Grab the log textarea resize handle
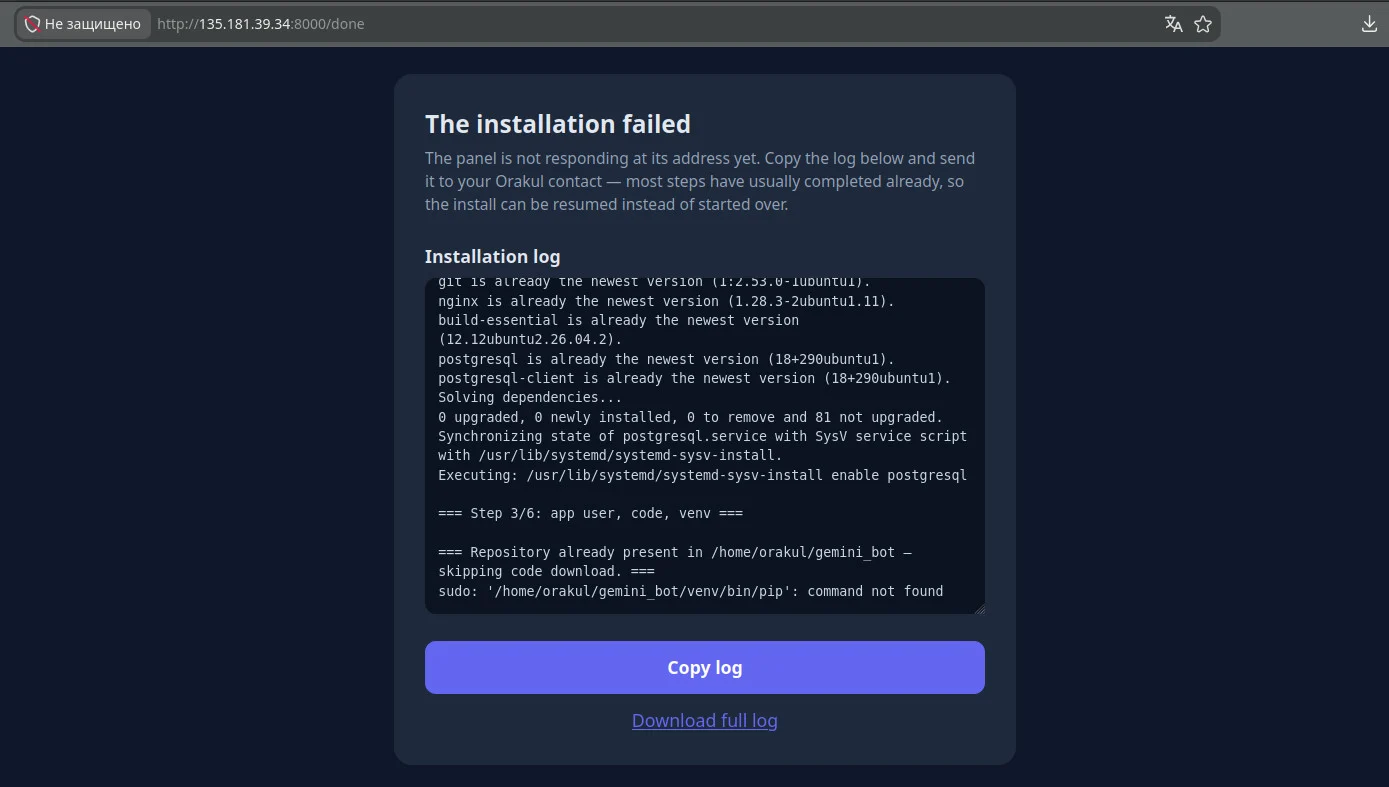This screenshot has width=1389, height=787. 979,608
